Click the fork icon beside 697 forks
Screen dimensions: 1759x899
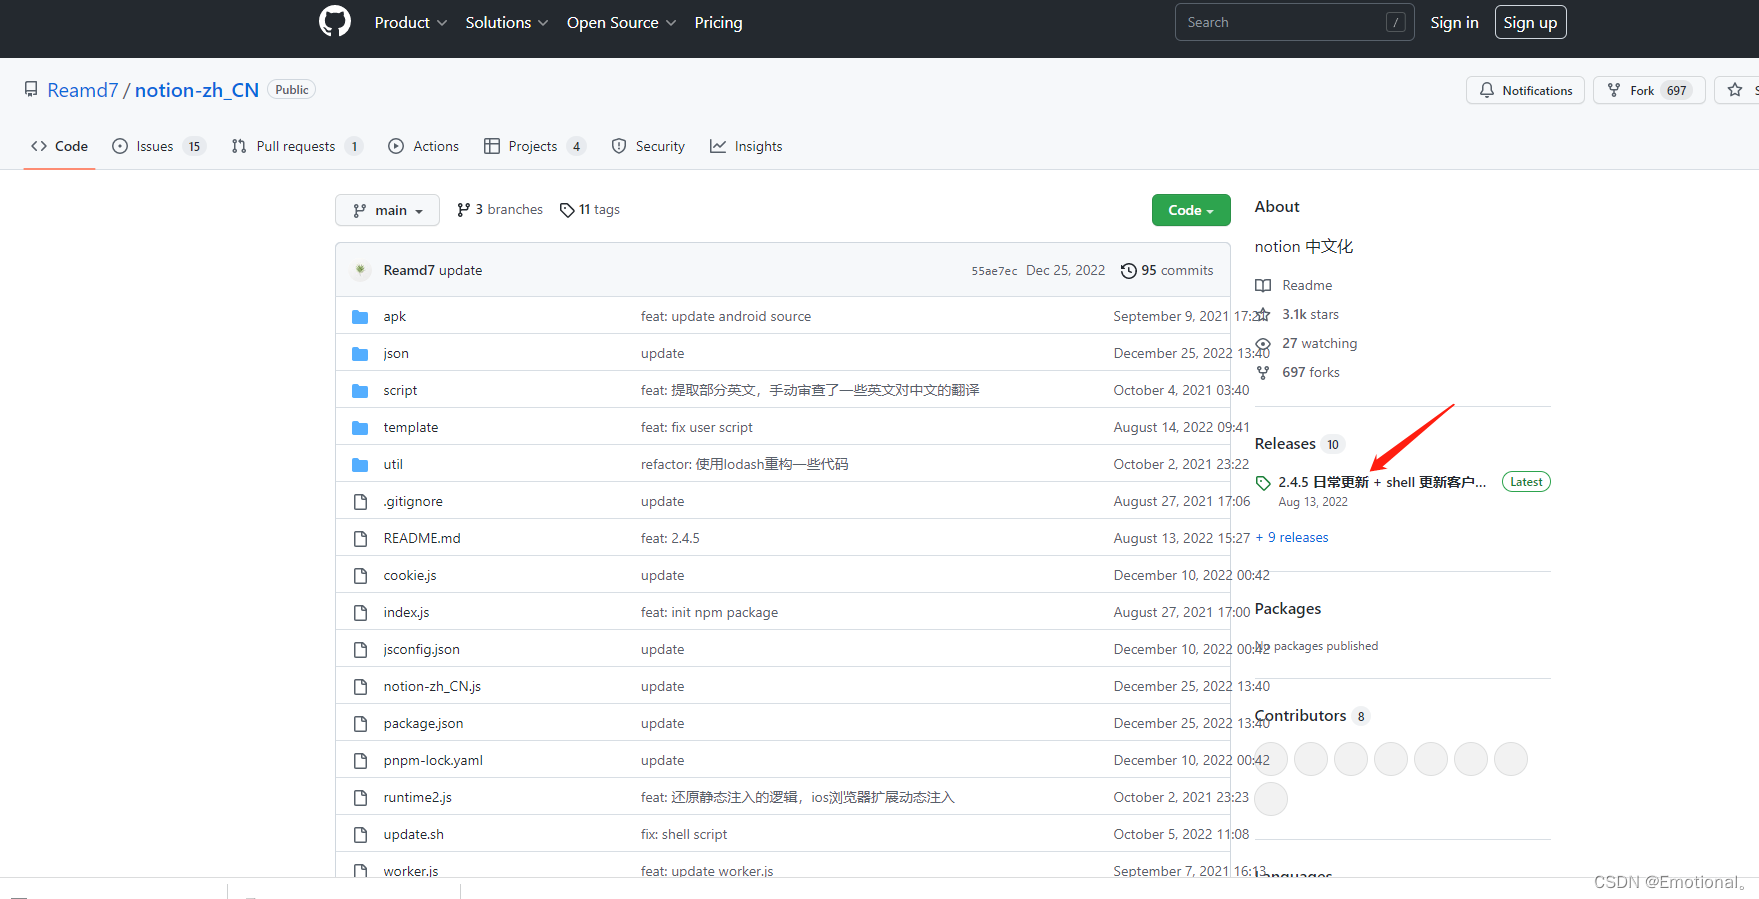1263,373
